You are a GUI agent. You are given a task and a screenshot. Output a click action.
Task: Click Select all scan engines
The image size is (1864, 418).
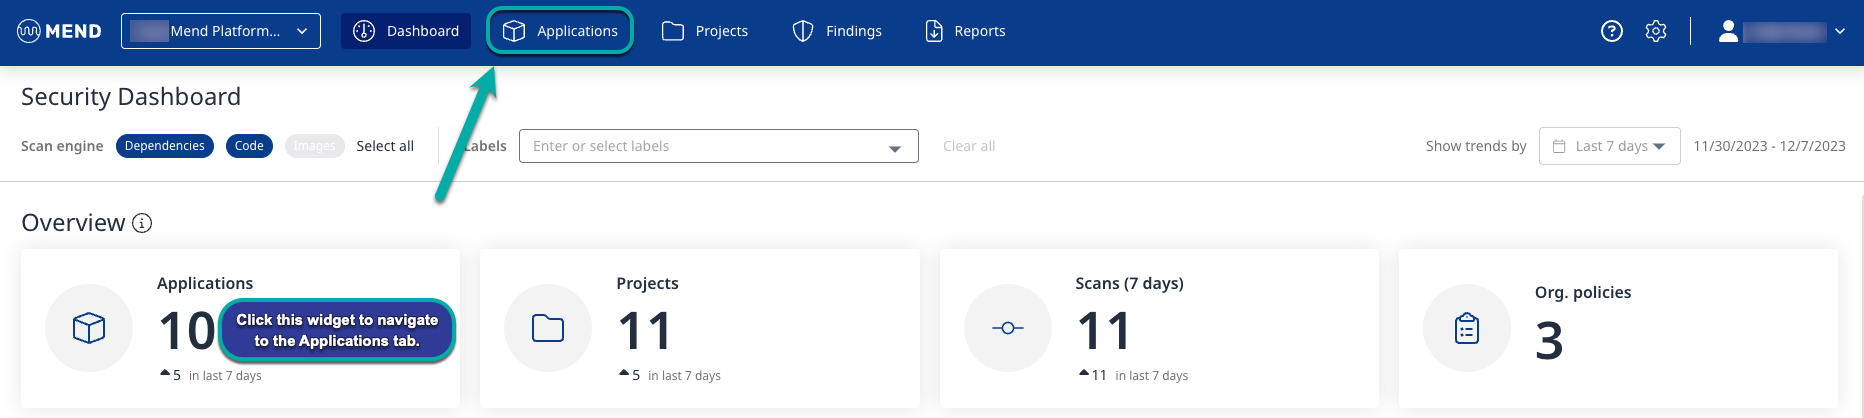coord(385,146)
